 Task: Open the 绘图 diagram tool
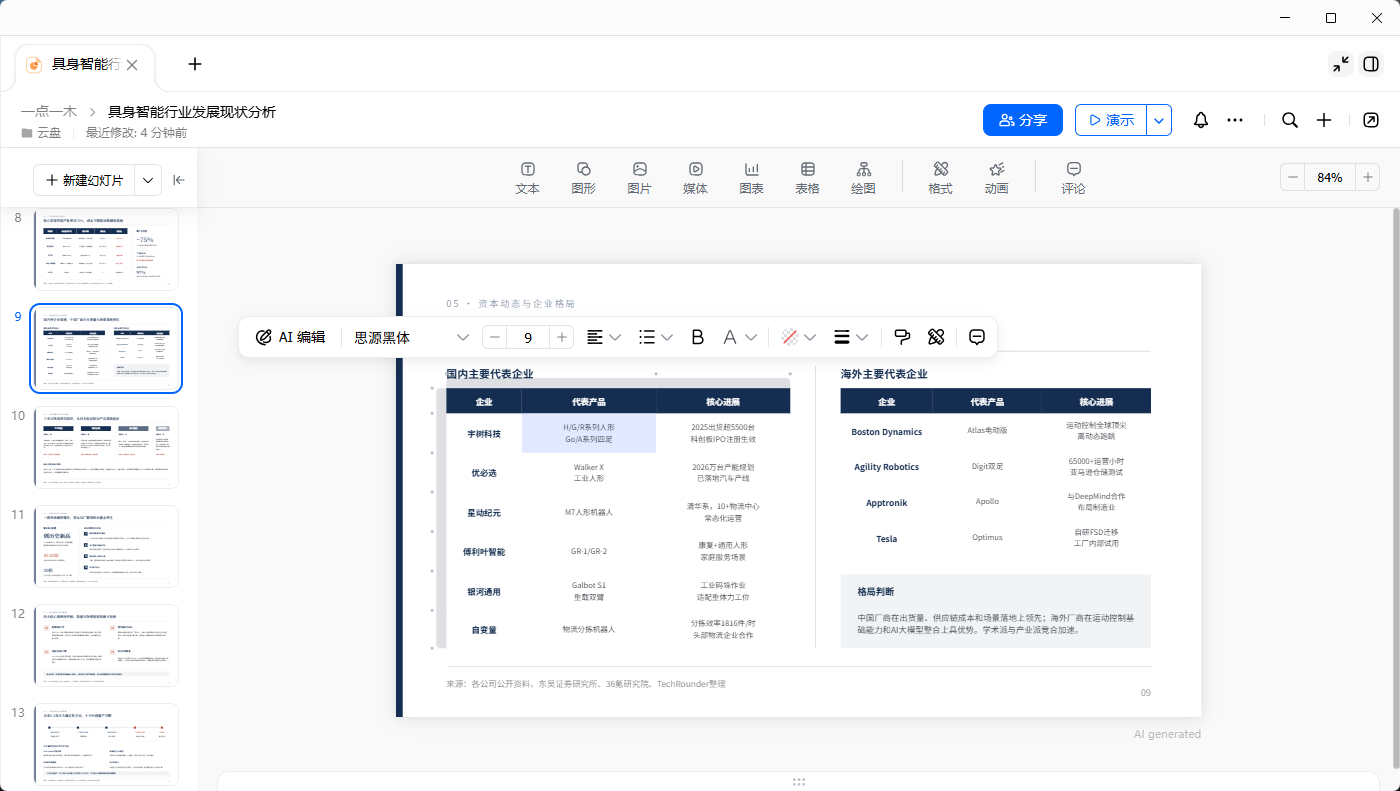tap(863, 178)
